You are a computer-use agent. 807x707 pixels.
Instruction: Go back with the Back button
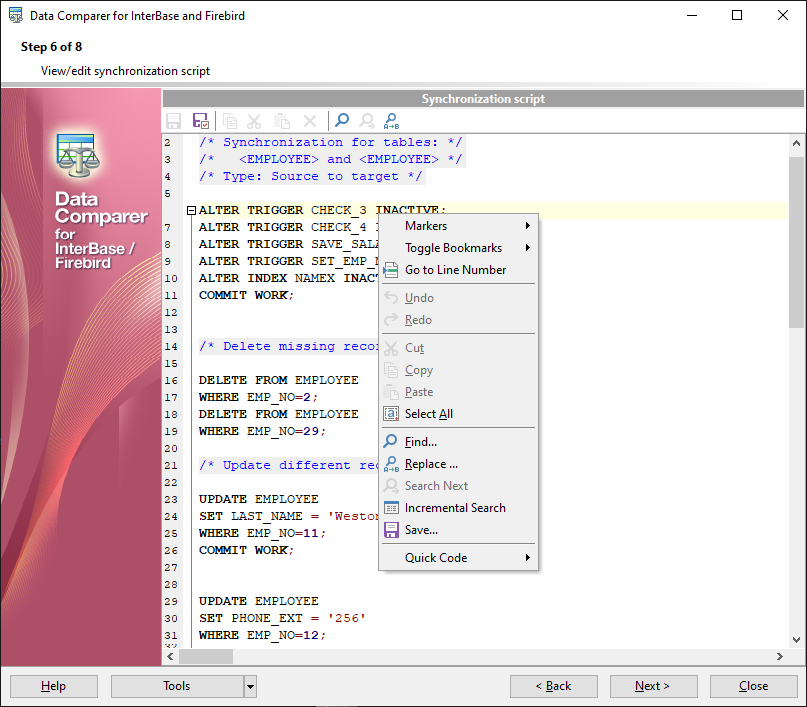click(553, 686)
